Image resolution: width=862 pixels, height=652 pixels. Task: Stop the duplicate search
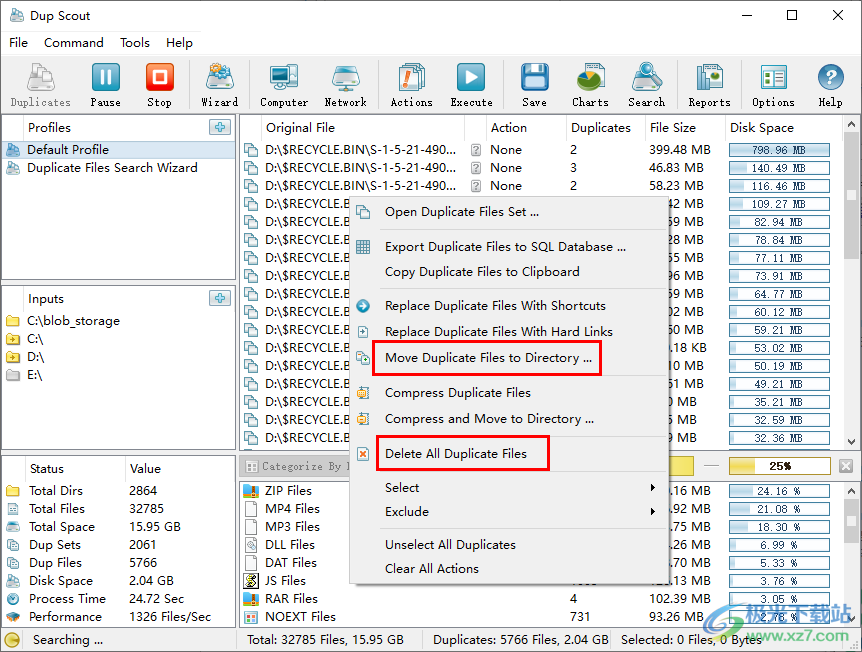[159, 85]
